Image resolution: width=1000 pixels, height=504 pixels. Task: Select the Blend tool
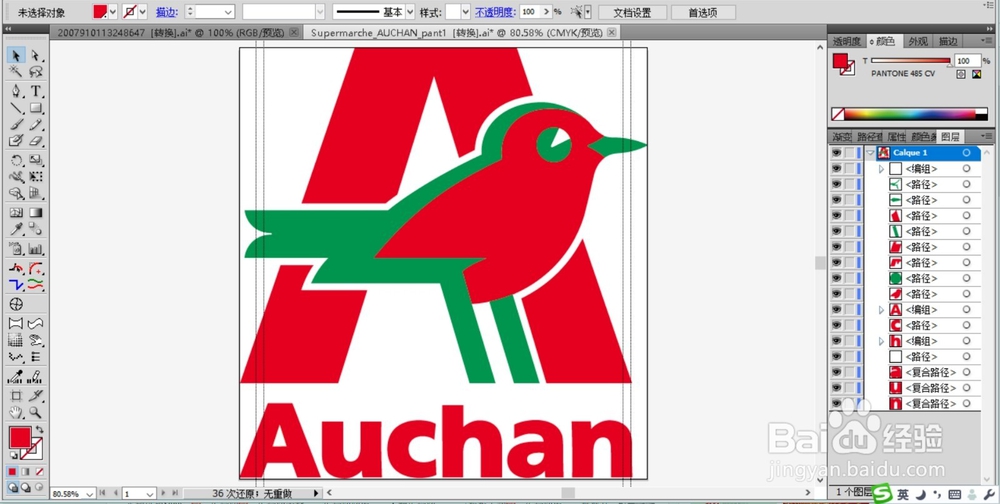[36, 229]
